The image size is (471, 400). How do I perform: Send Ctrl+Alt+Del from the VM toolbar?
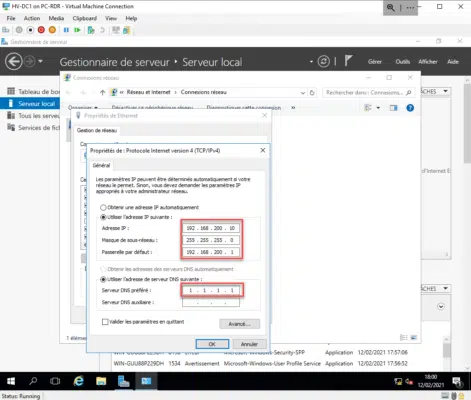click(6, 30)
